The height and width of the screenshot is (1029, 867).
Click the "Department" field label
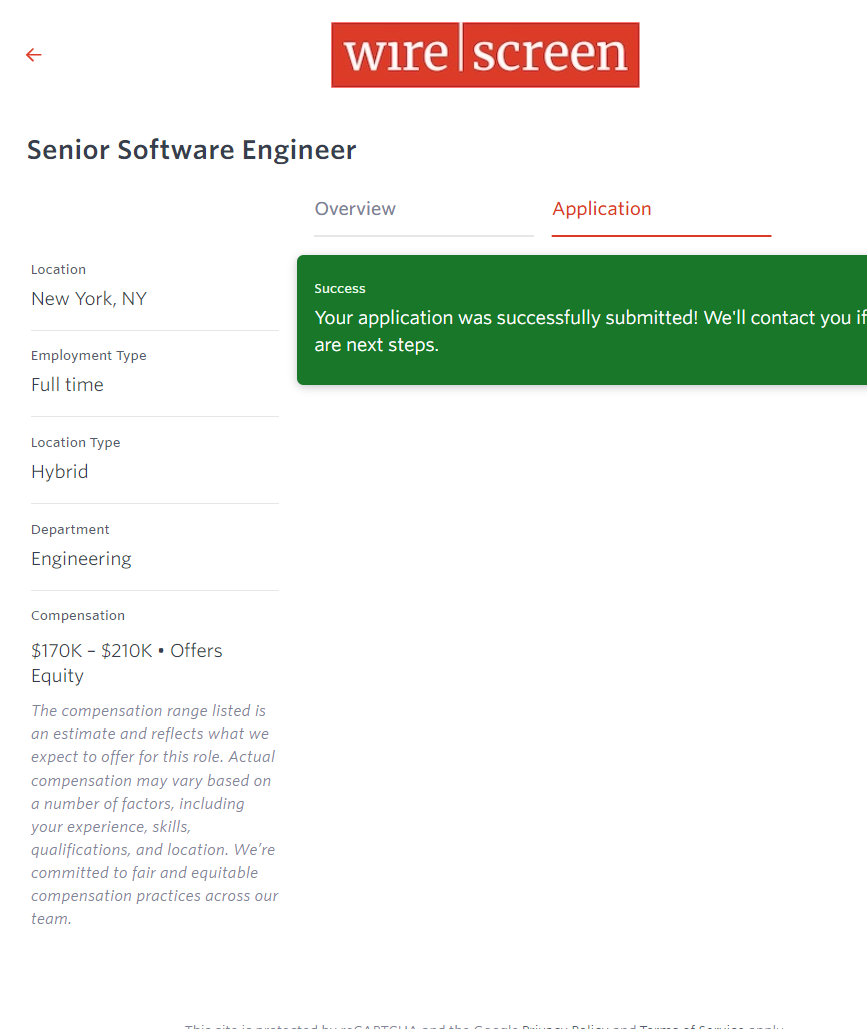[70, 530]
